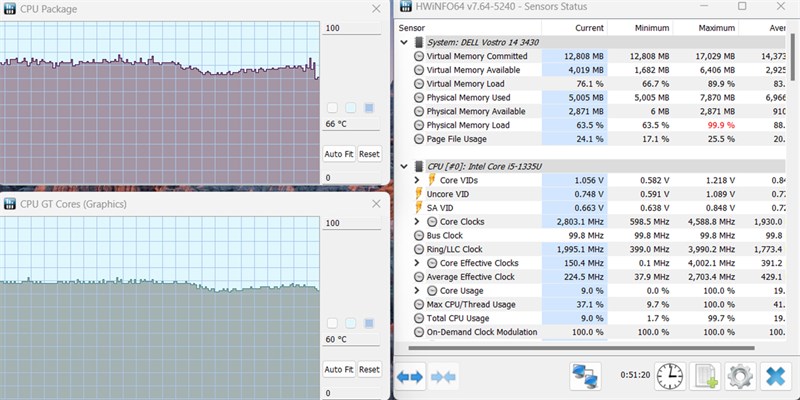Viewport: 800px width, 400px height.
Task: Click the log file with plus icon
Action: (705, 377)
